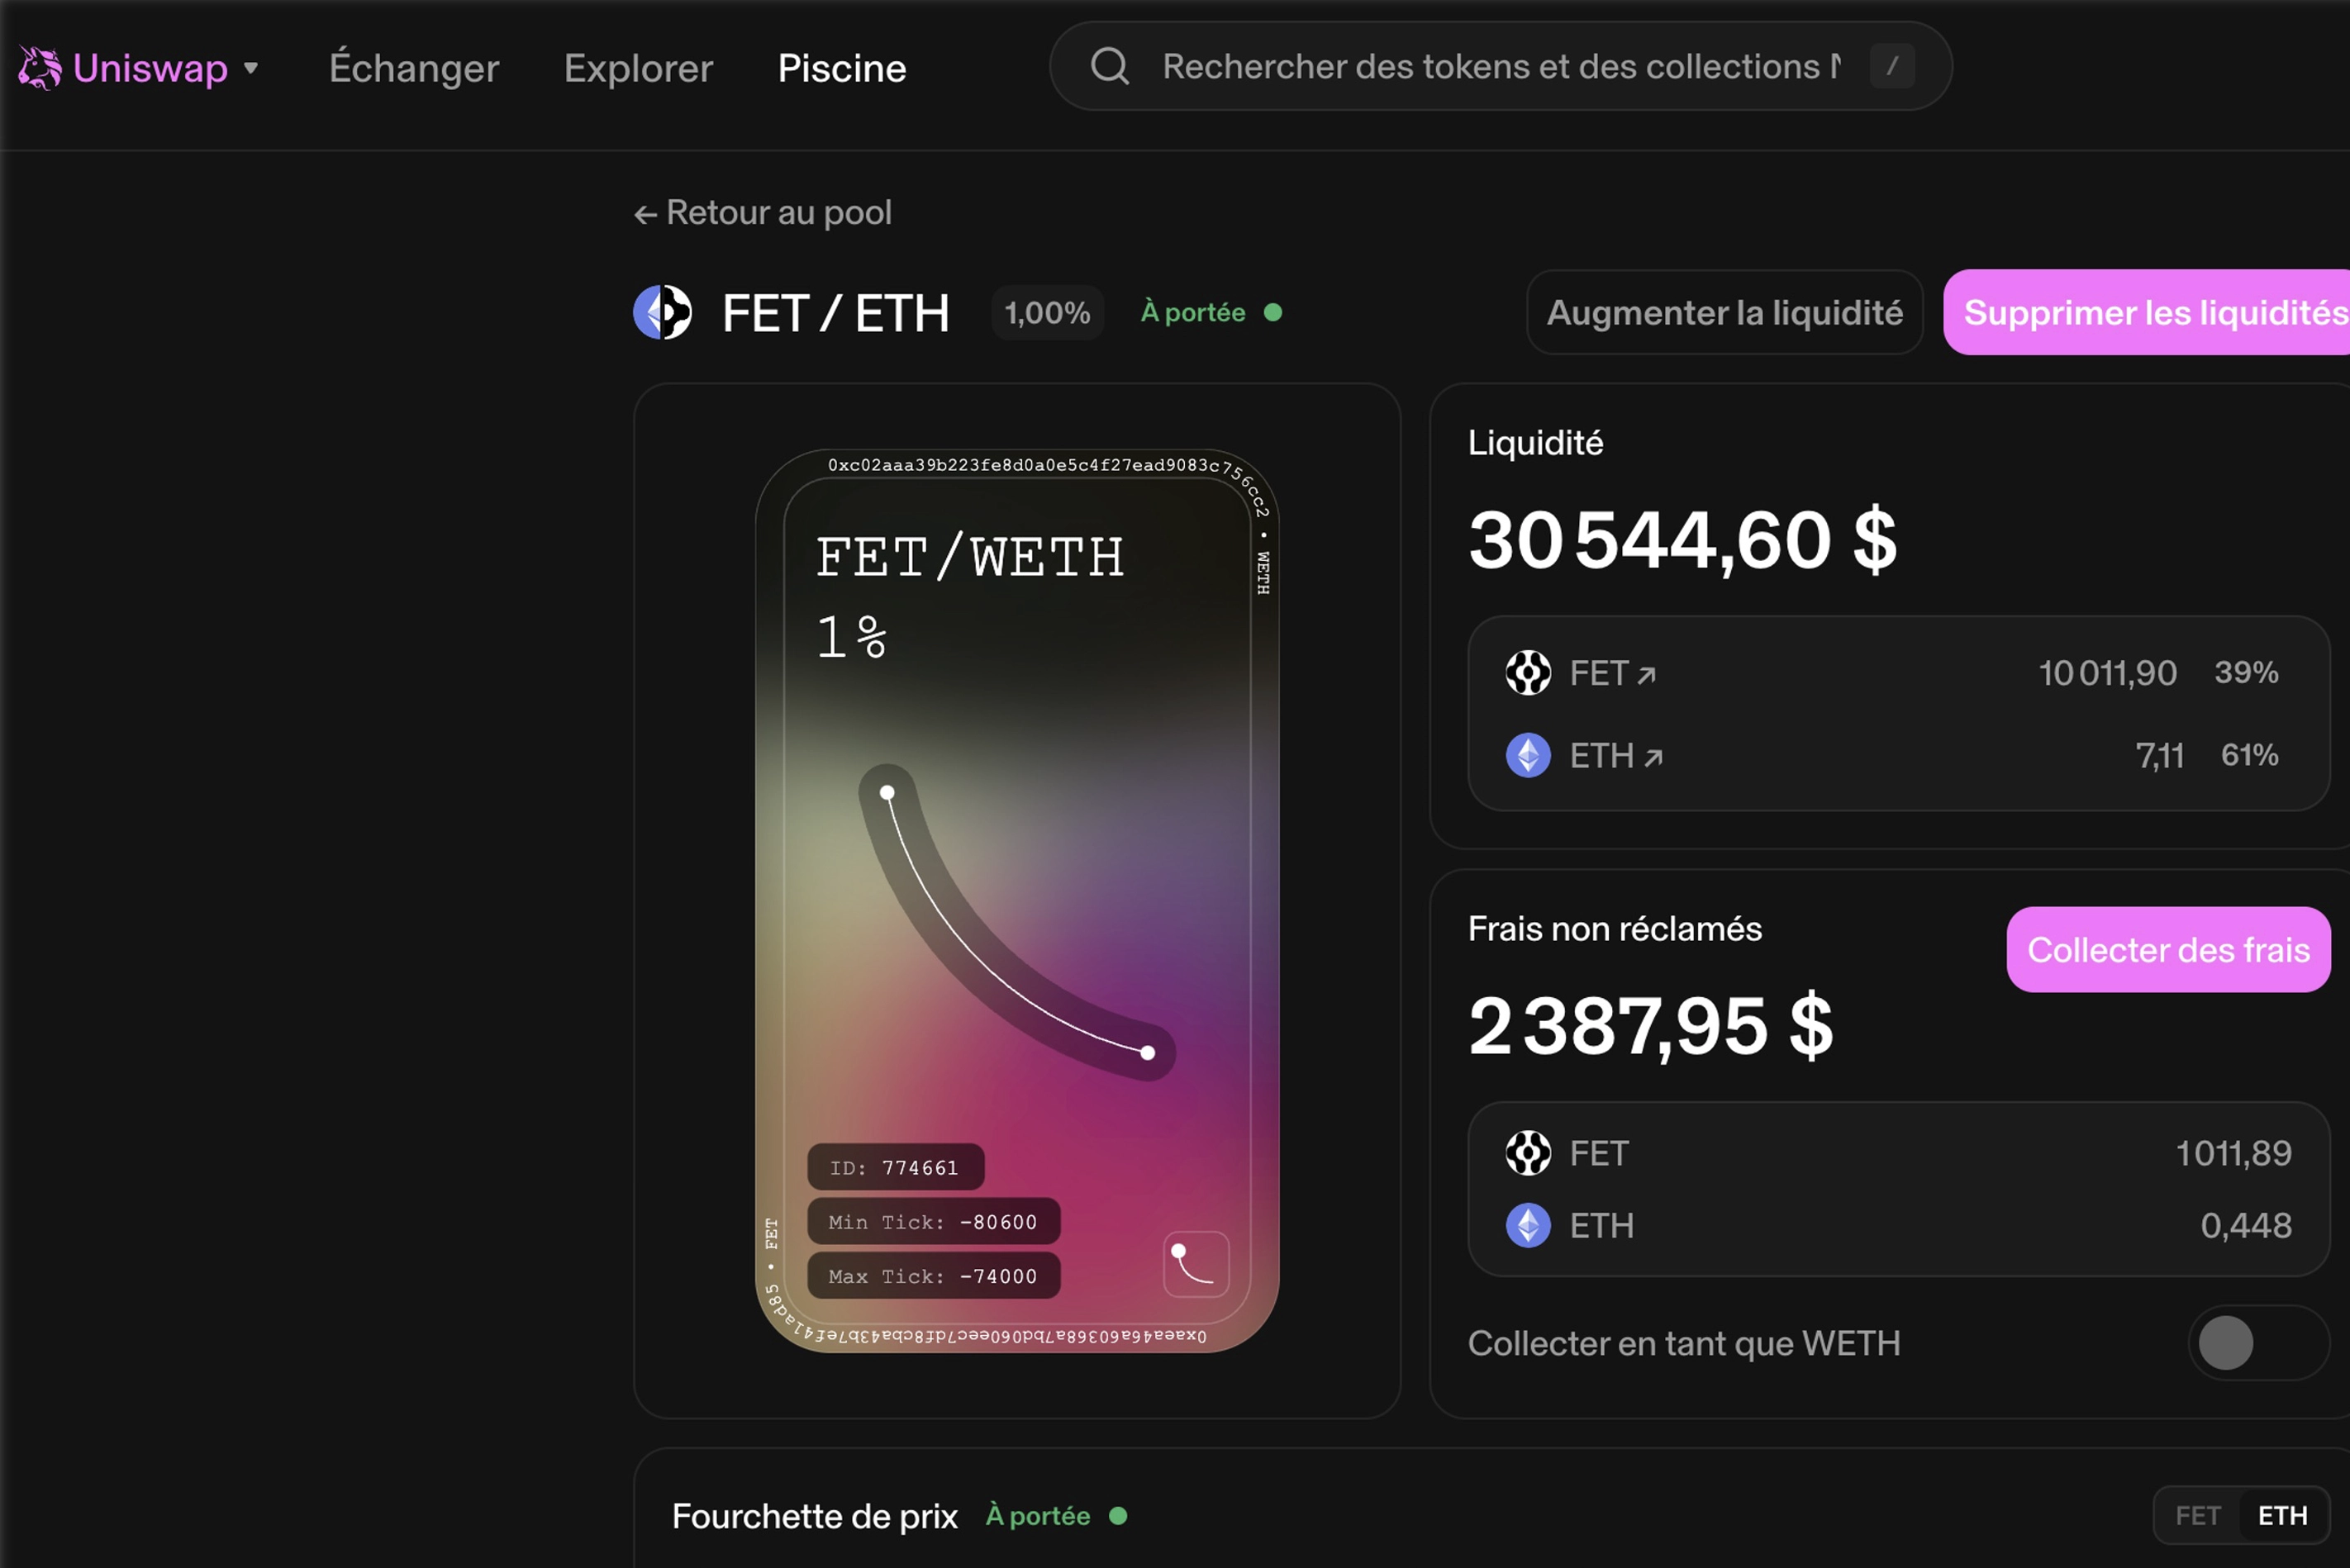Toggle Collecter en tant que WETH switch
This screenshot has width=2350, height=1568.
[x=2257, y=1343]
